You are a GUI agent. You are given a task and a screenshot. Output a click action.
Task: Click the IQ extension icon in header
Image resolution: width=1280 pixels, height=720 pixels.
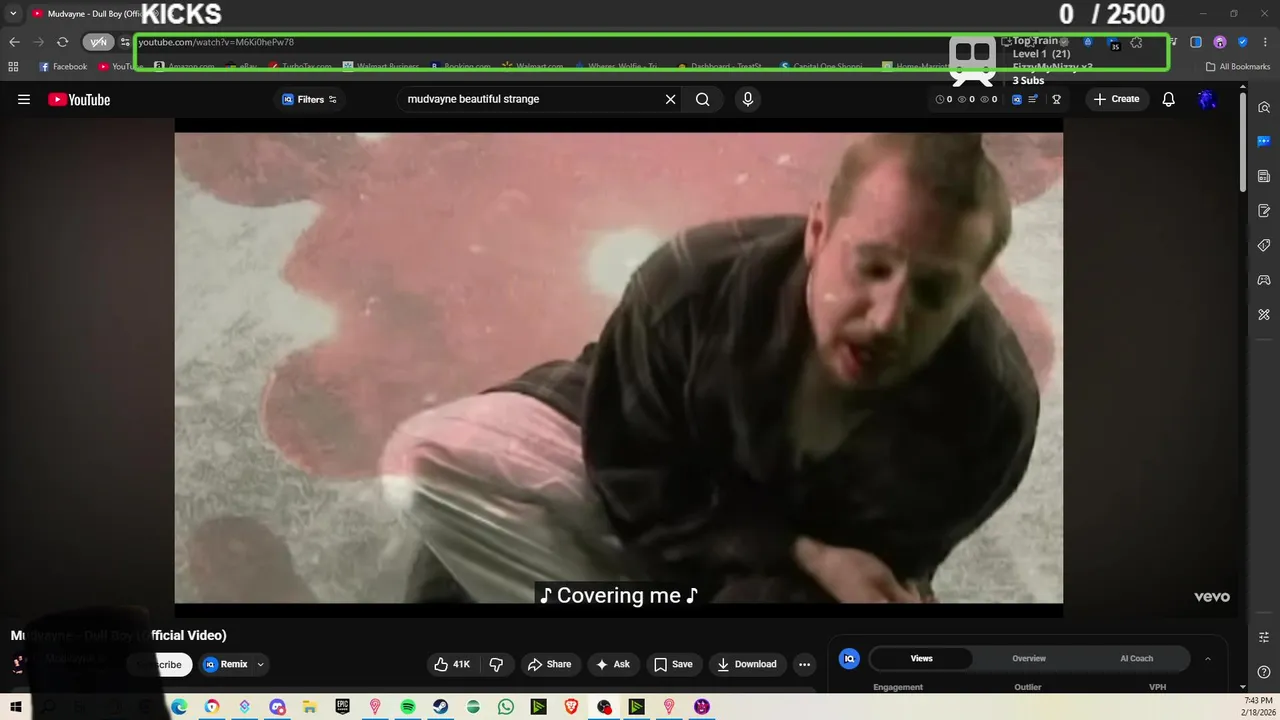click(x=1017, y=99)
